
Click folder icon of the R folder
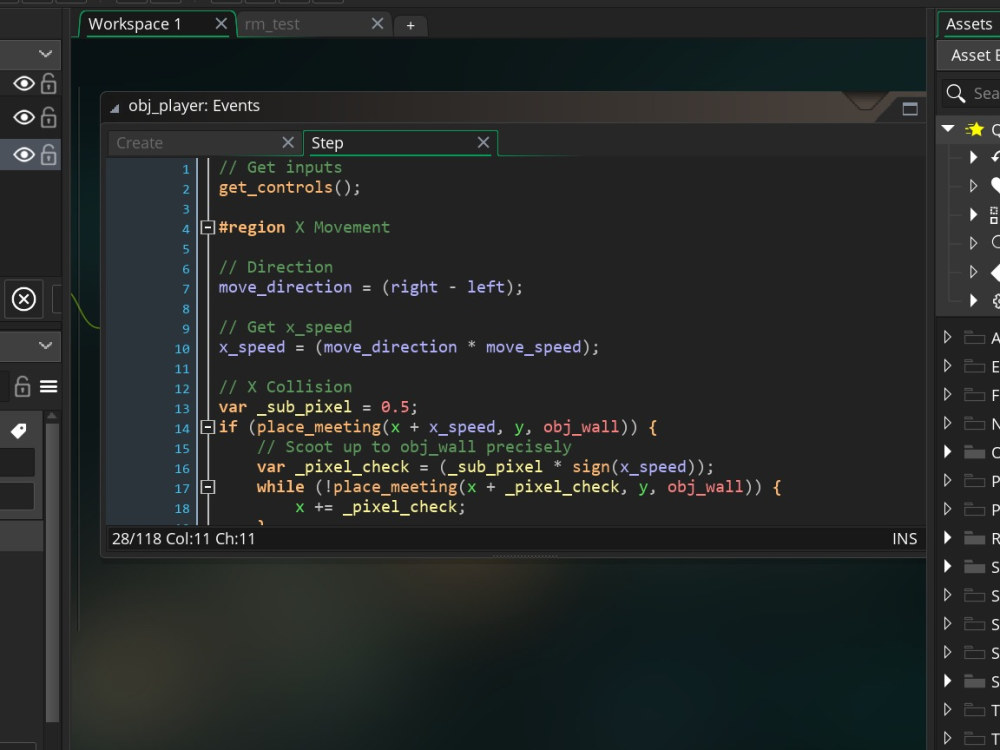[x=974, y=538]
